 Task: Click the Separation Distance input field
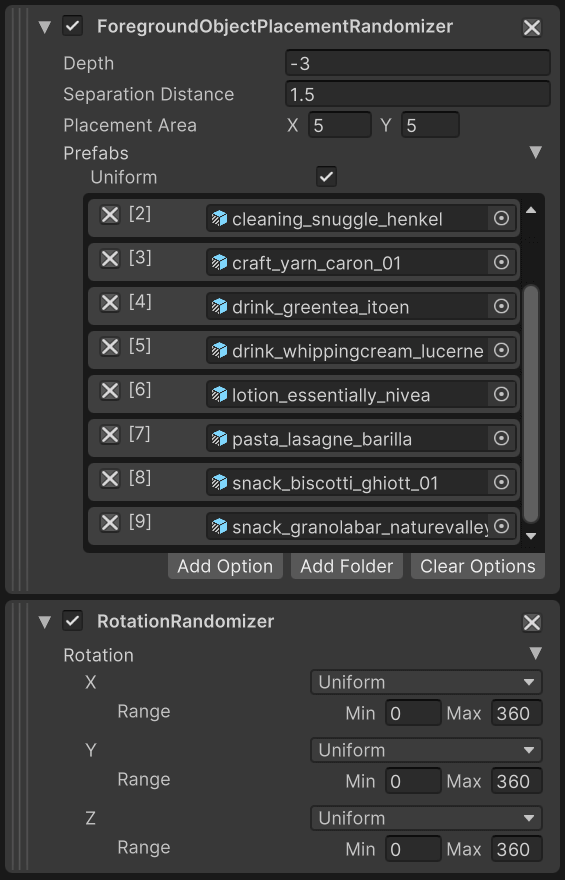[x=417, y=94]
